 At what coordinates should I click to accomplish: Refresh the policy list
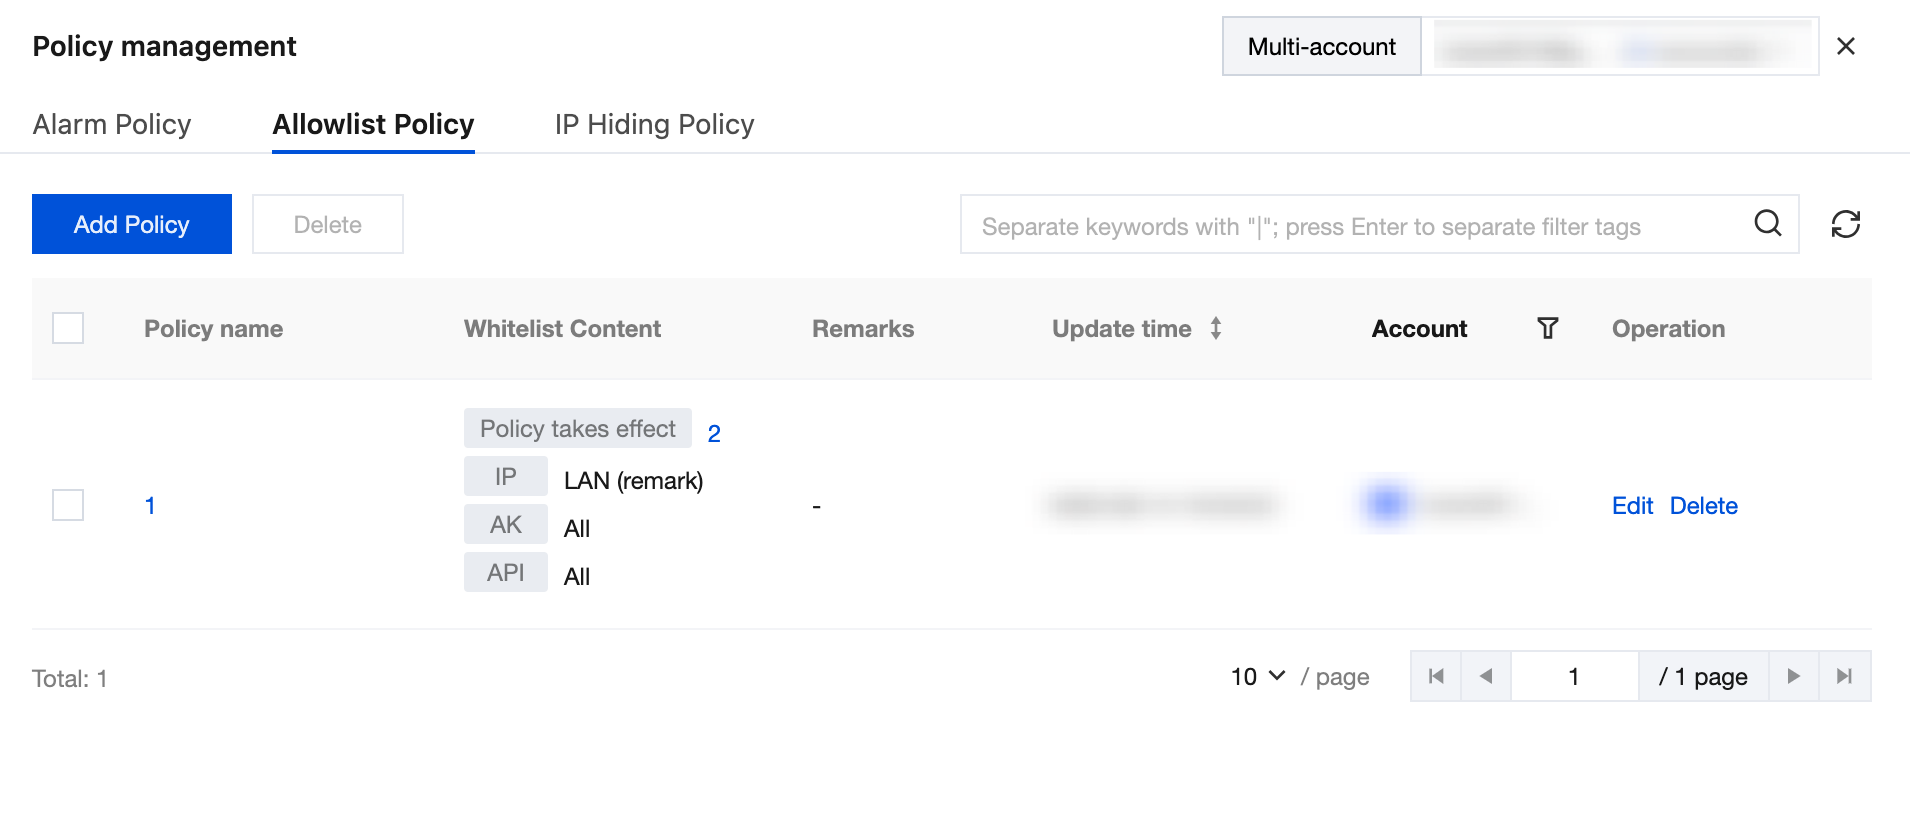coord(1845,224)
